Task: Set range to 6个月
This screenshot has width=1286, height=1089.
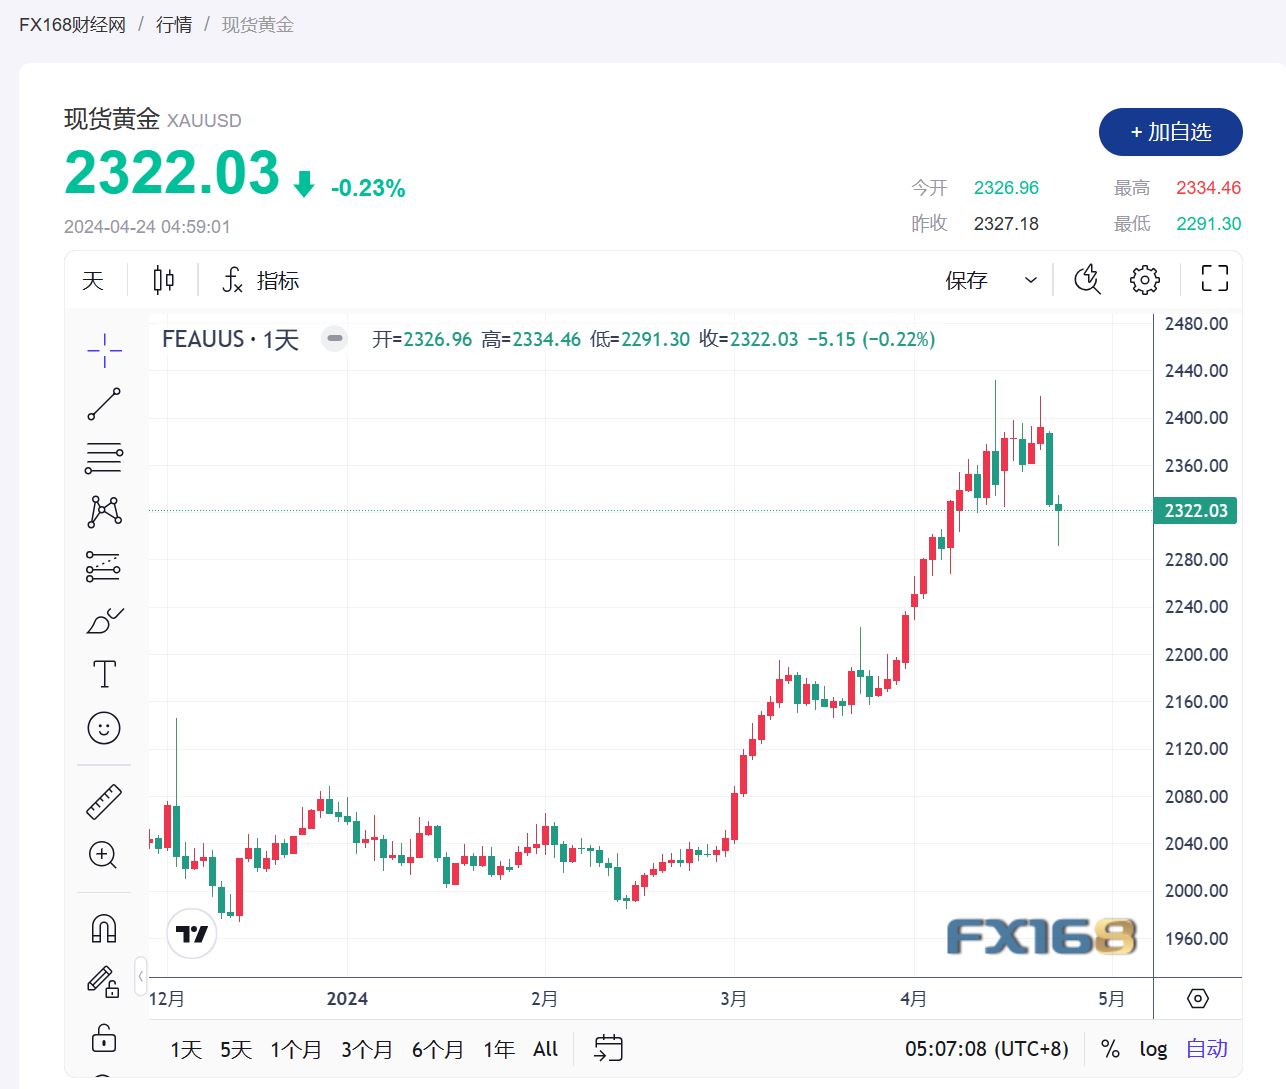Action: (x=438, y=1049)
